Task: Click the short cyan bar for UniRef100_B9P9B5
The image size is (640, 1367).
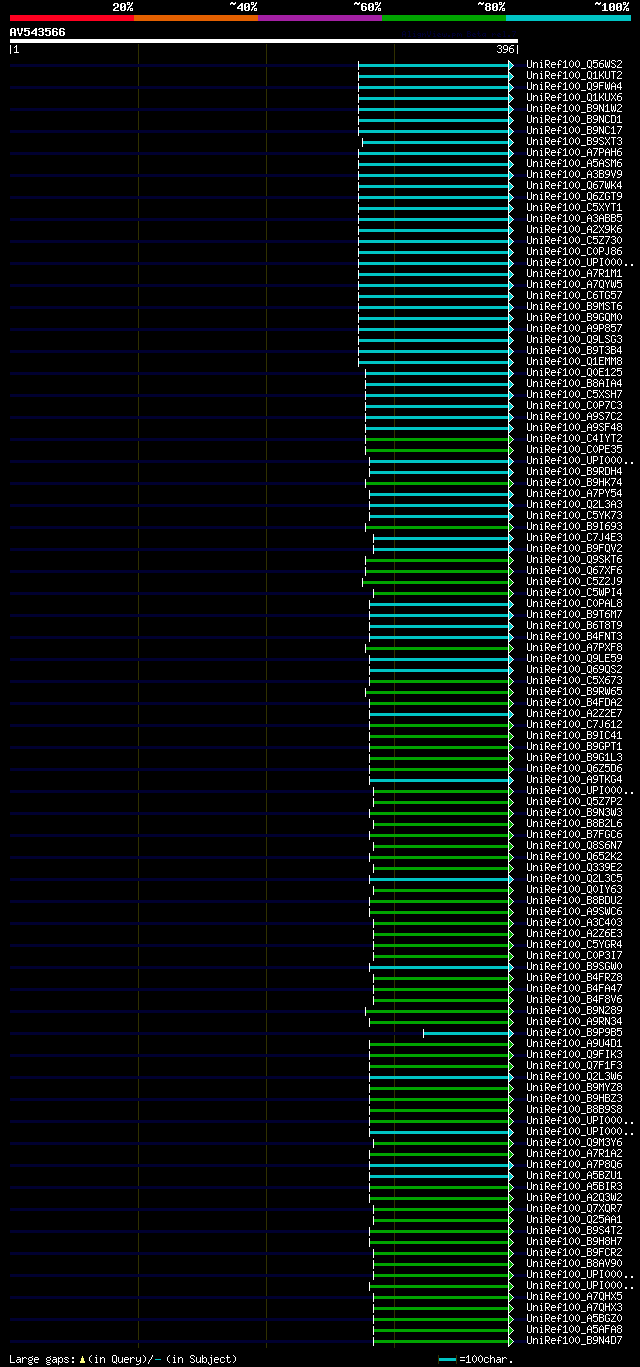Action: pos(468,1033)
